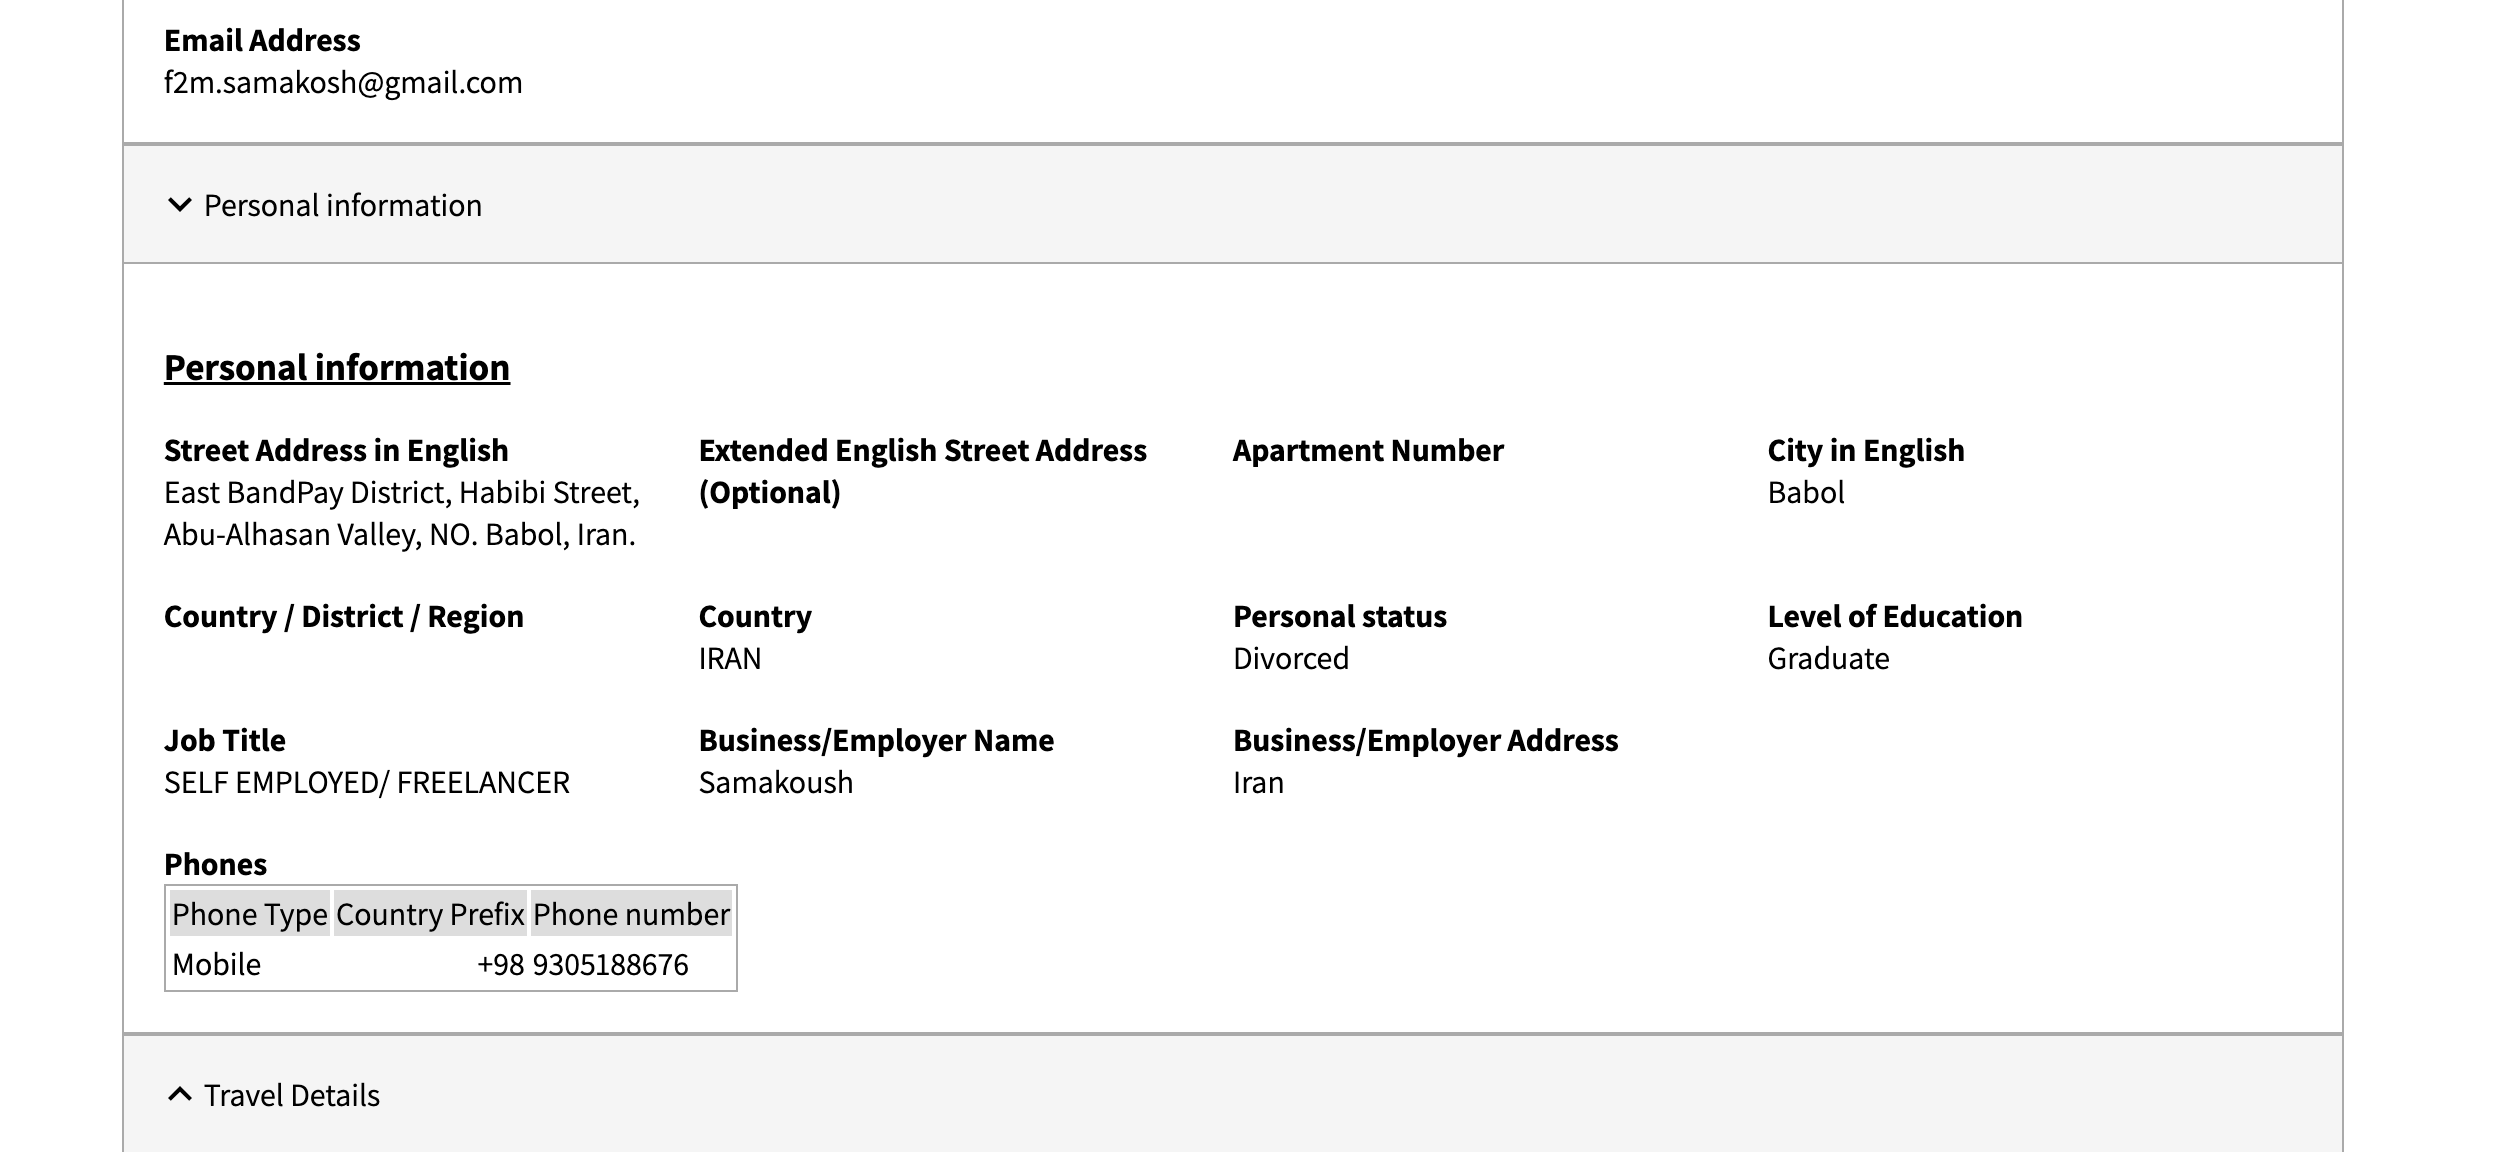
Task: Collapse the Personal information chevron arrow
Action: point(180,205)
